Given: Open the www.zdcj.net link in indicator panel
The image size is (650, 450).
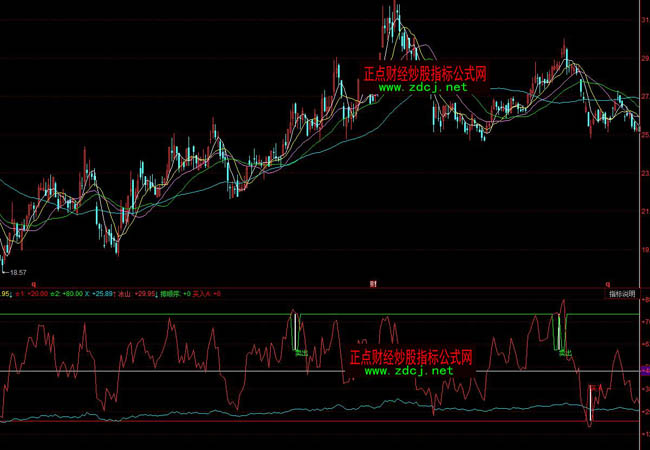Looking at the screenshot, I should point(409,370).
